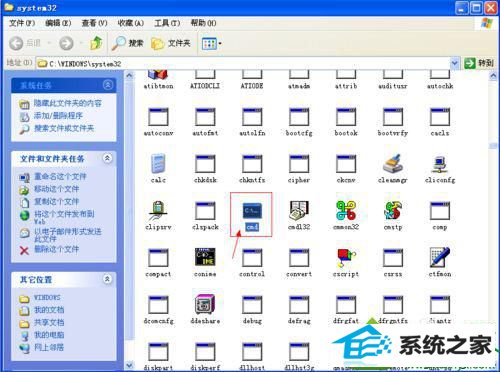This screenshot has width=500, height=372.
Task: Go up one folder level
Action: point(96,43)
